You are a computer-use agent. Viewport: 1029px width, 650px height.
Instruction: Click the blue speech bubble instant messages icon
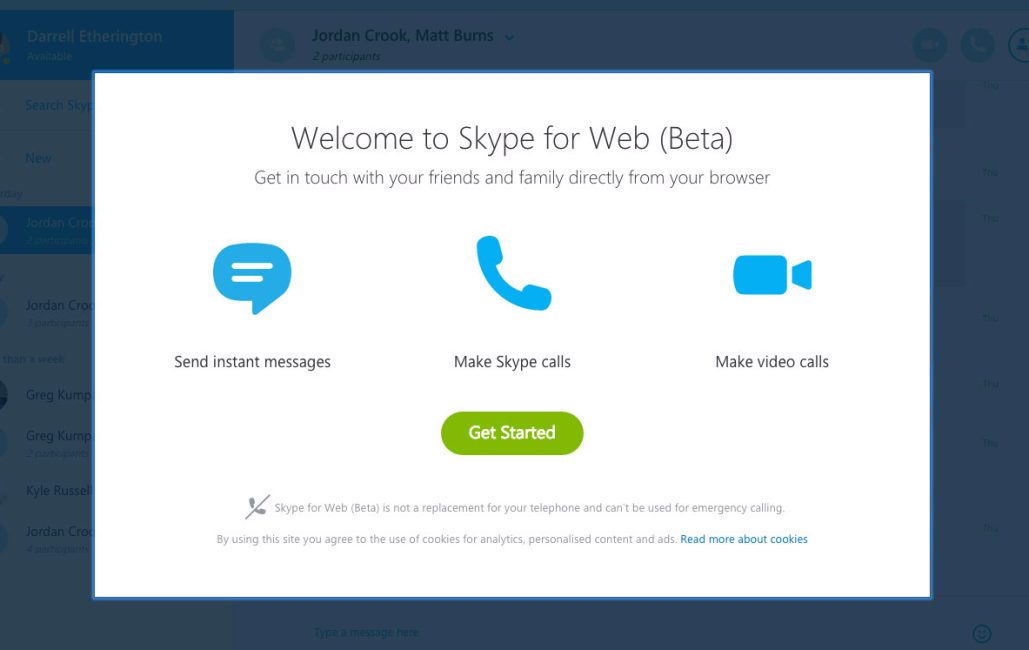point(252,276)
